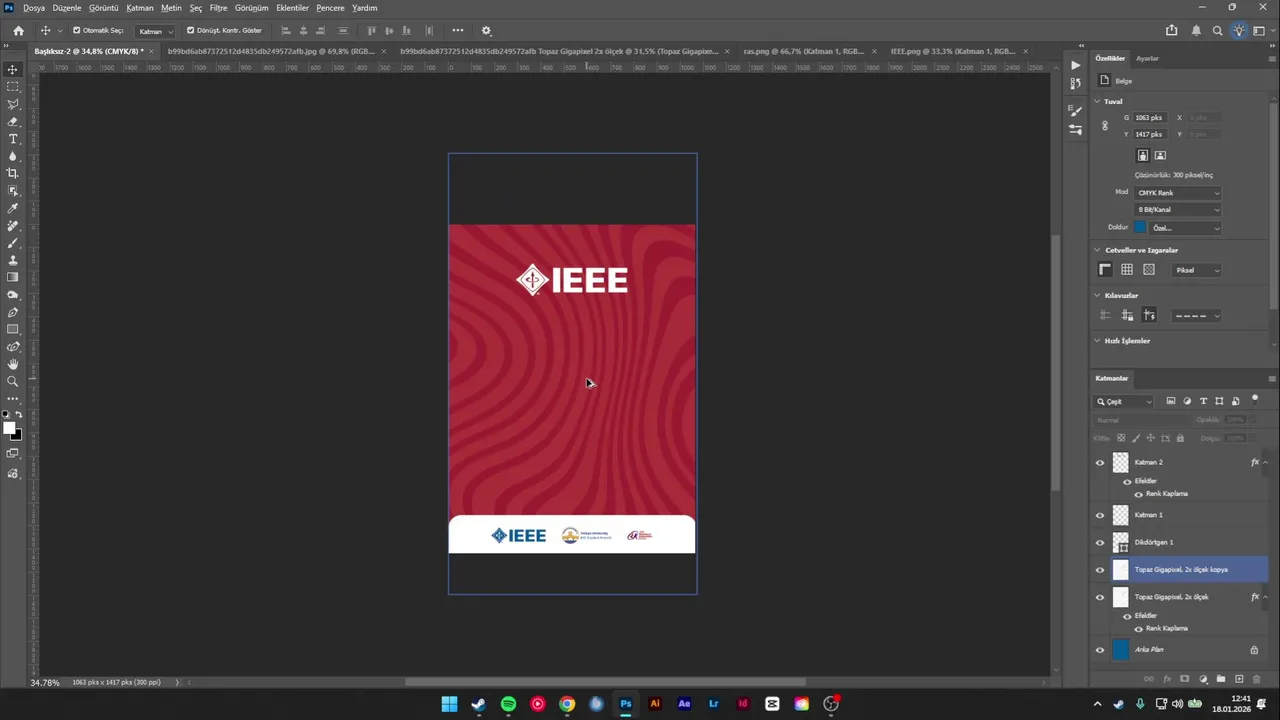
Task: Open the Çeşit layer filter dropdown
Action: [x=1124, y=401]
